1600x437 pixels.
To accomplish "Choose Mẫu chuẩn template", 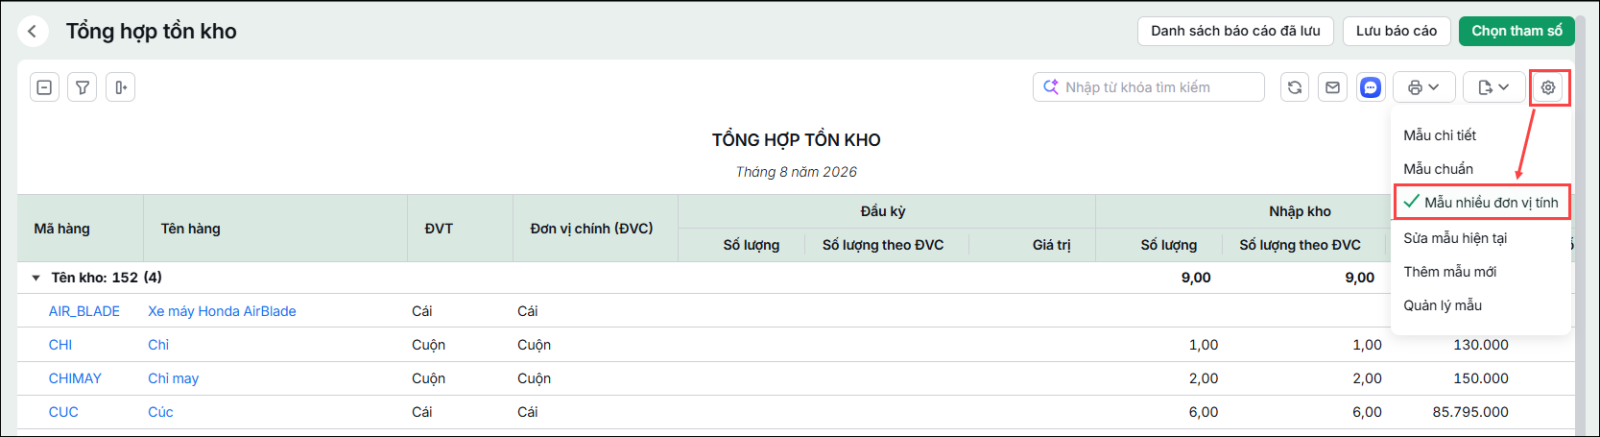I will (x=1438, y=169).
